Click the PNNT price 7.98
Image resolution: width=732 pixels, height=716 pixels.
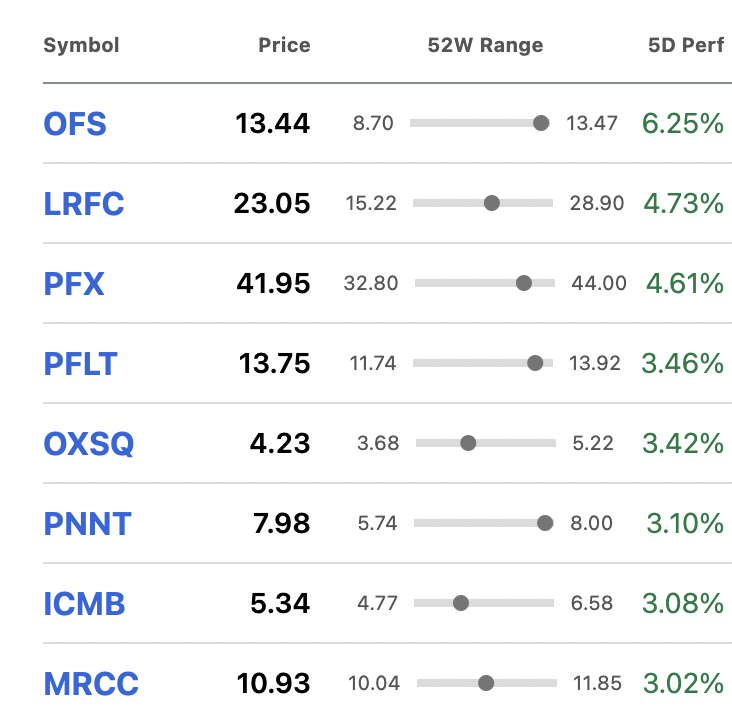pyautogui.click(x=282, y=523)
